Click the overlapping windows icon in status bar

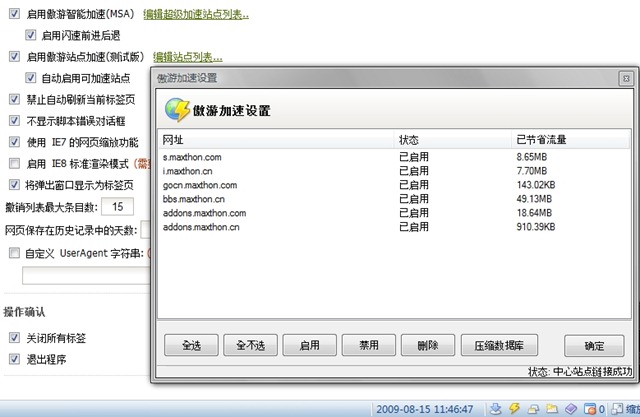533,409
